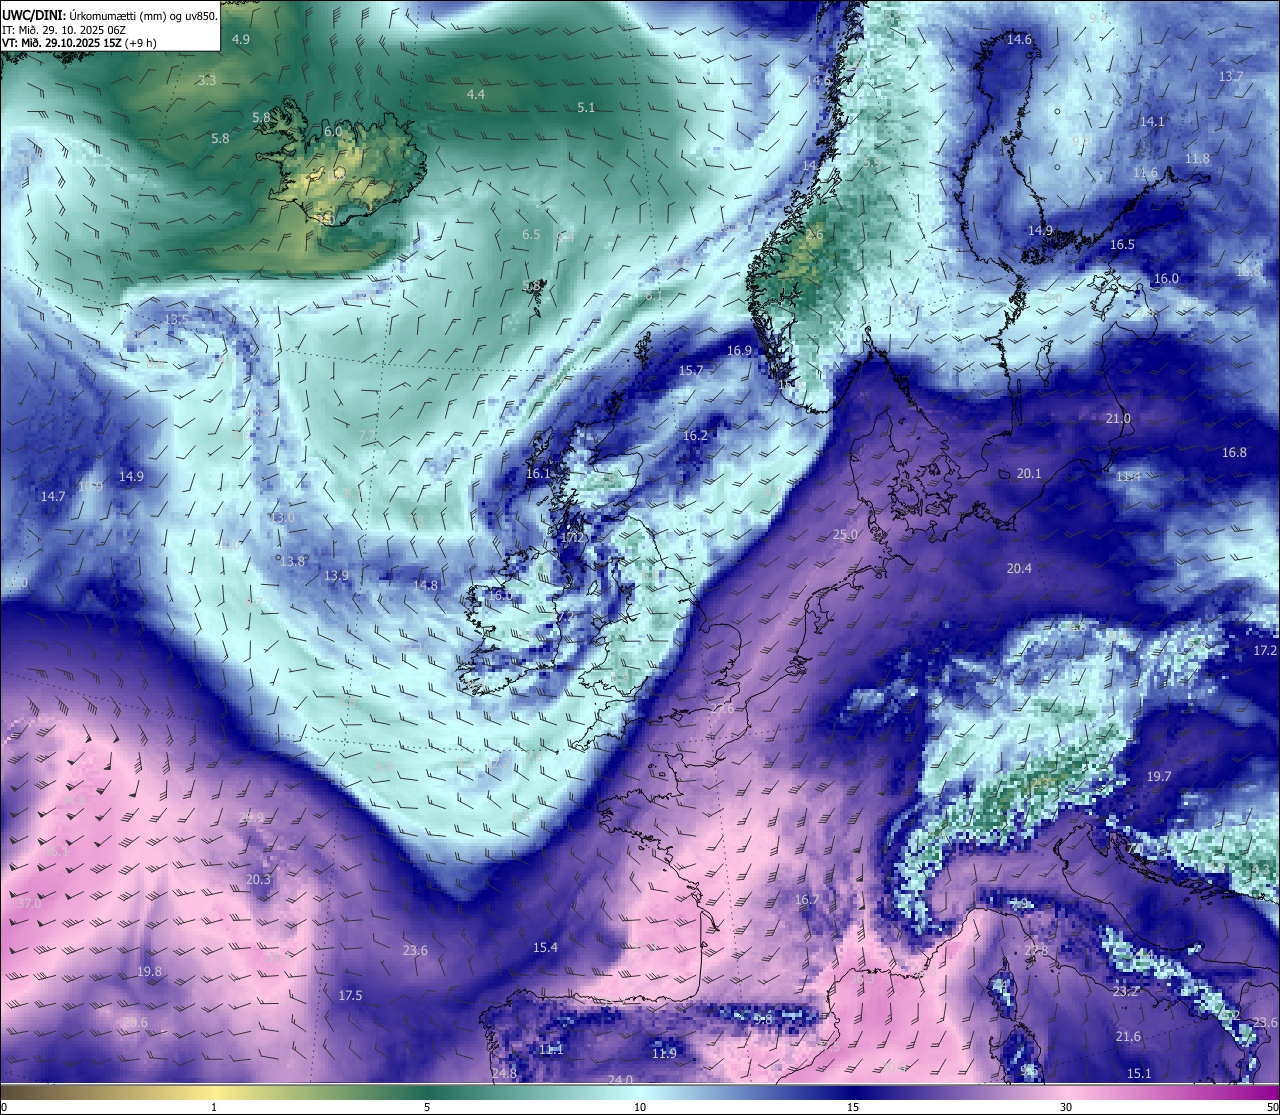Click the 19.7 value east of the Alps
This screenshot has height=1115, width=1280.
1159,777
